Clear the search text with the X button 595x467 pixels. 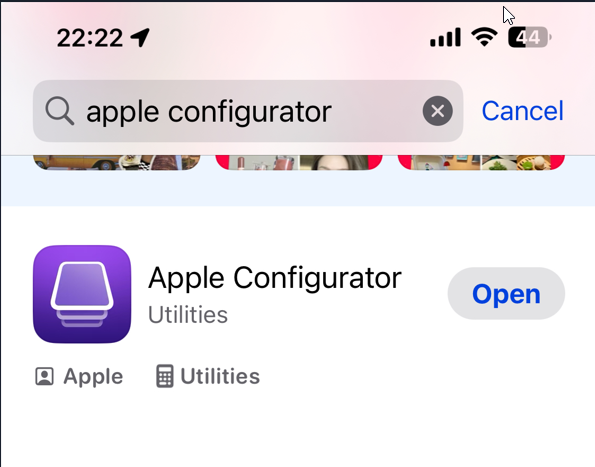tap(438, 111)
